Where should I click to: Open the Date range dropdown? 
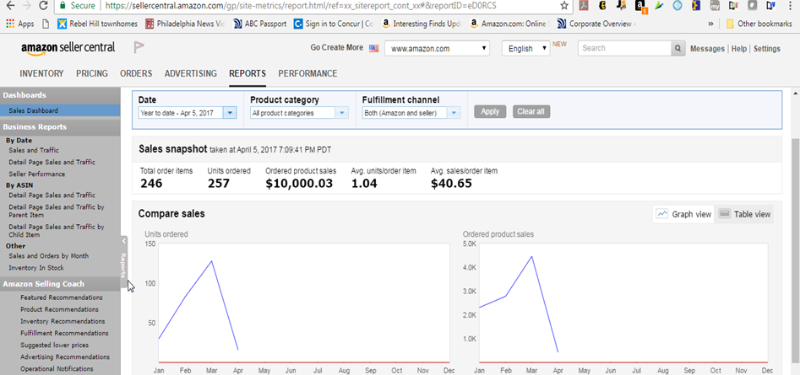[187, 113]
